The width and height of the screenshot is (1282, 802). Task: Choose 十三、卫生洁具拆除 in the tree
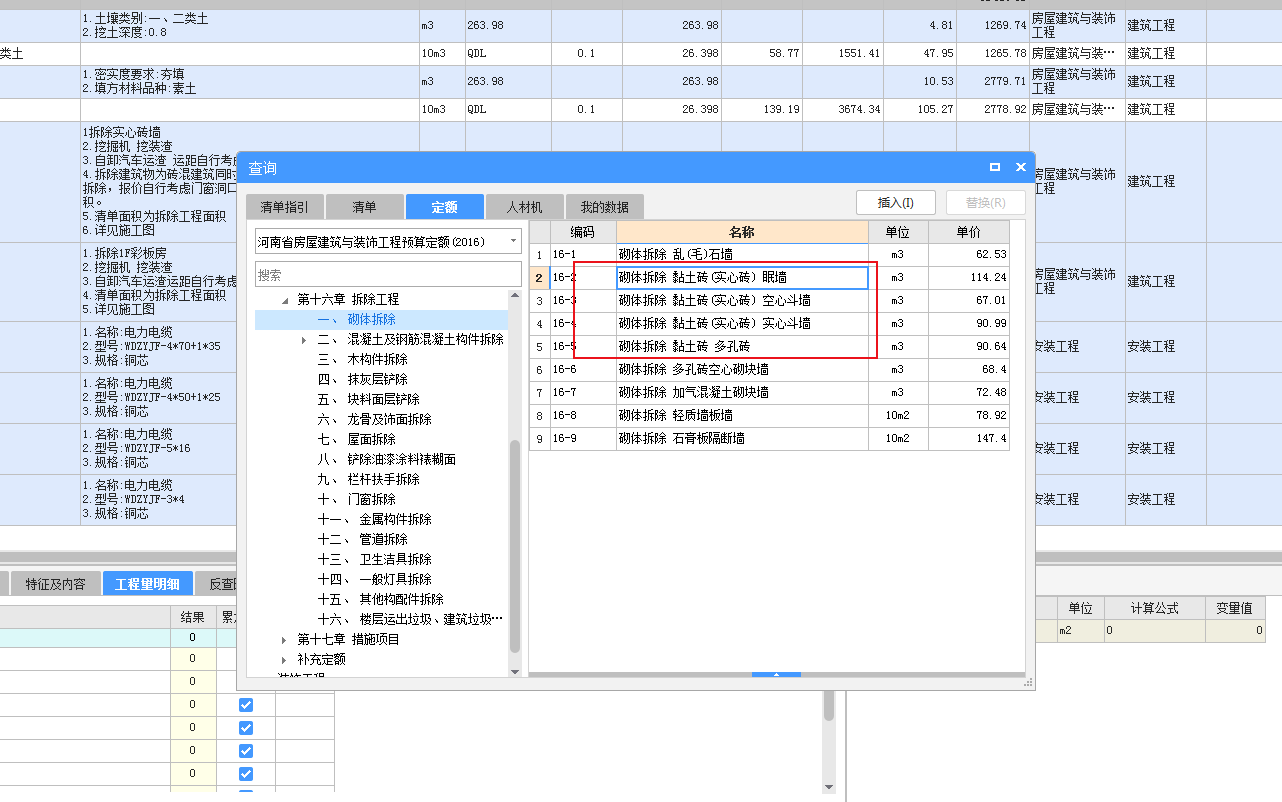(x=374, y=559)
